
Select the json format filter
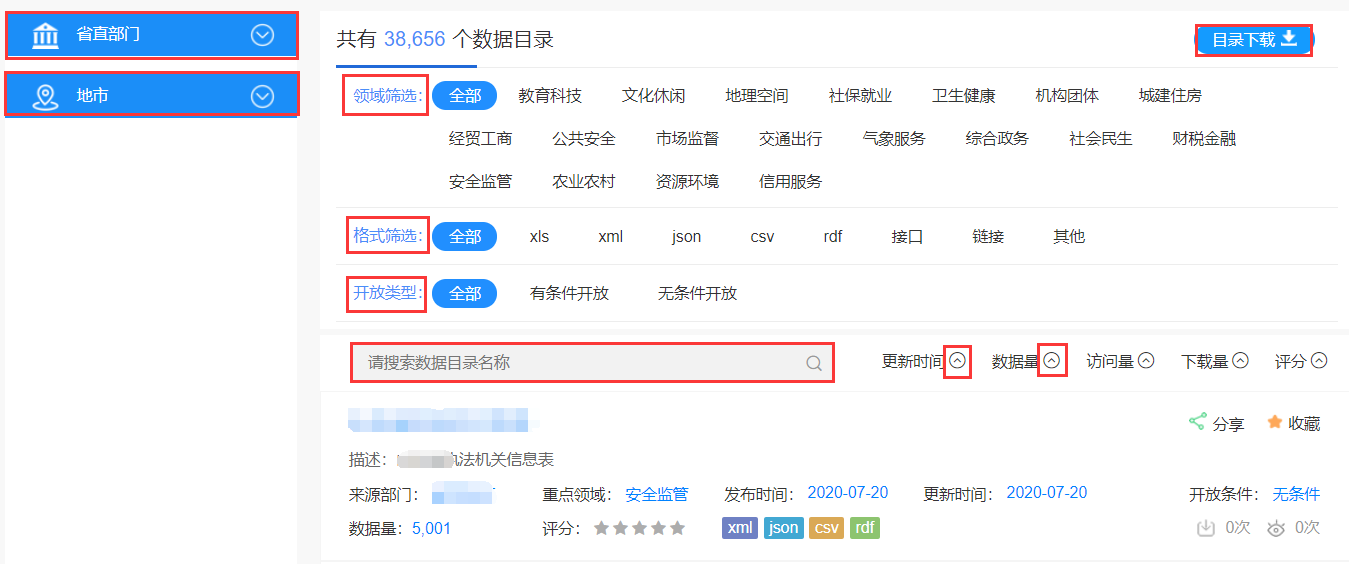click(686, 237)
